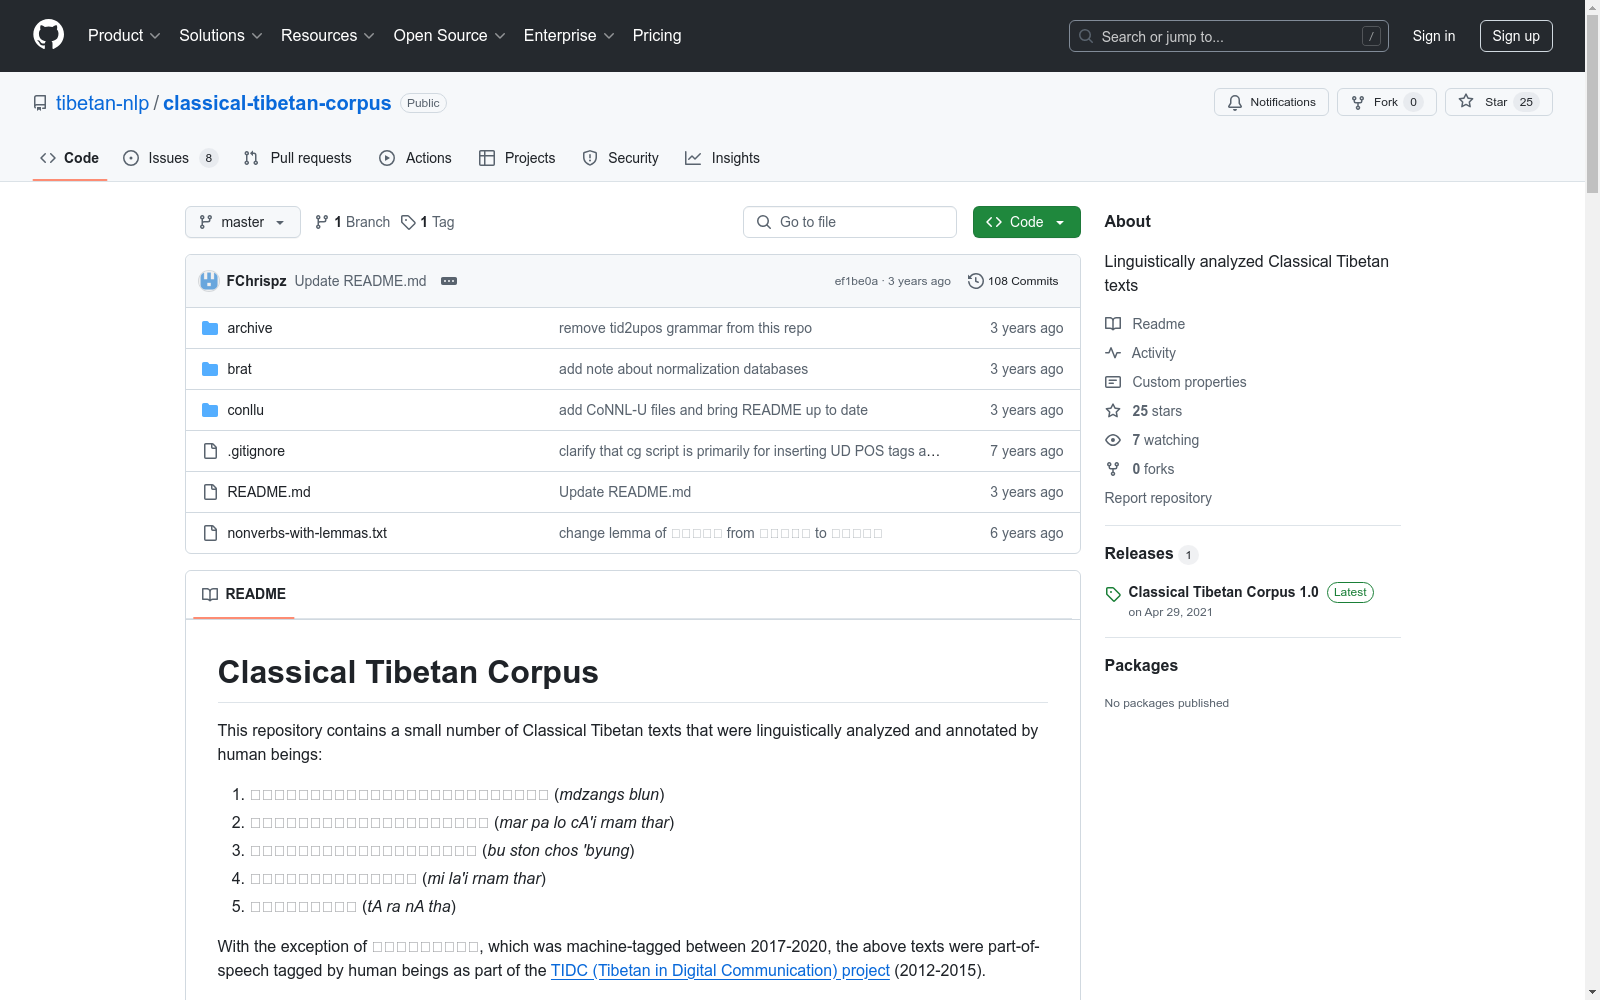Expand the Product menu
This screenshot has height=1000, width=1600.
124,36
